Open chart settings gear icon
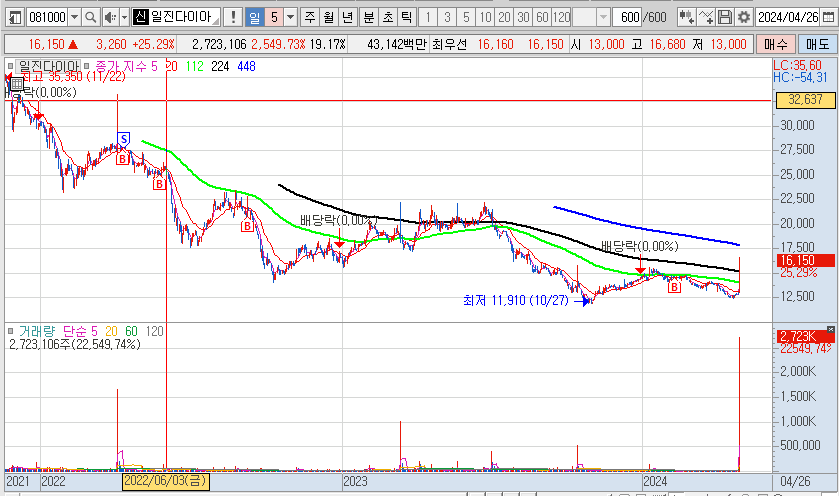This screenshot has width=839, height=496. (744, 18)
